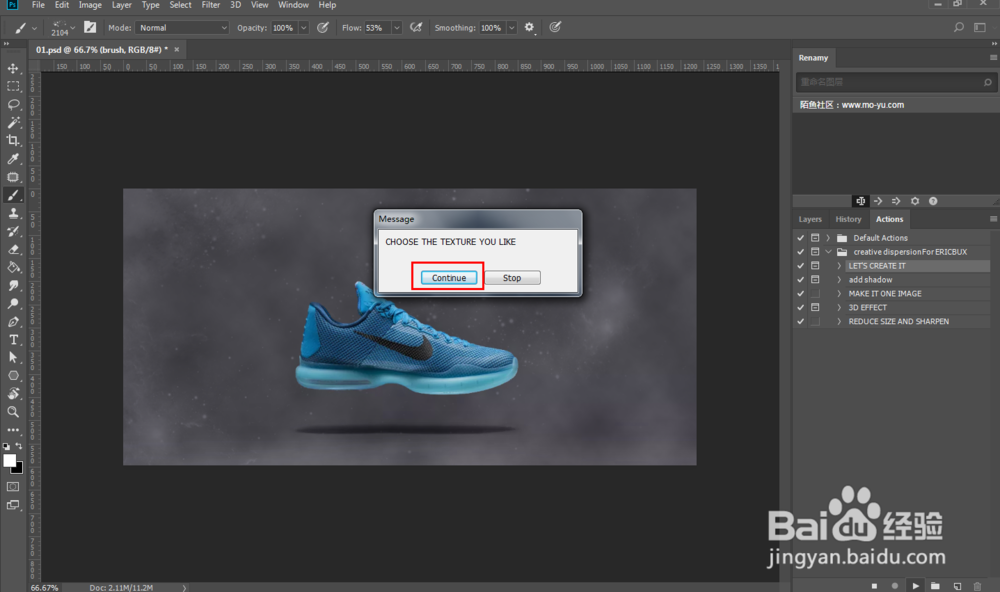Select the Zoom tool

coord(13,412)
